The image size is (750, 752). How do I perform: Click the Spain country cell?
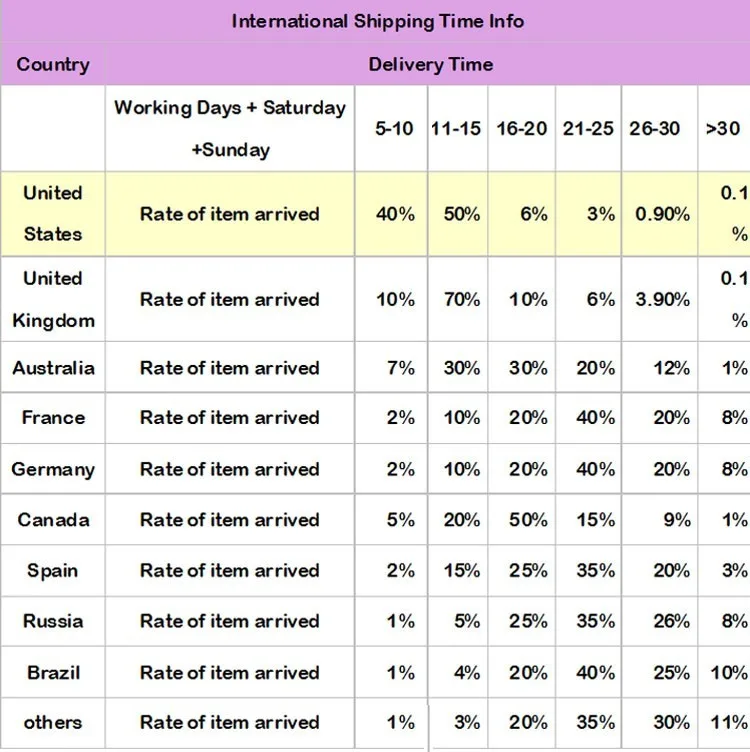click(x=52, y=571)
